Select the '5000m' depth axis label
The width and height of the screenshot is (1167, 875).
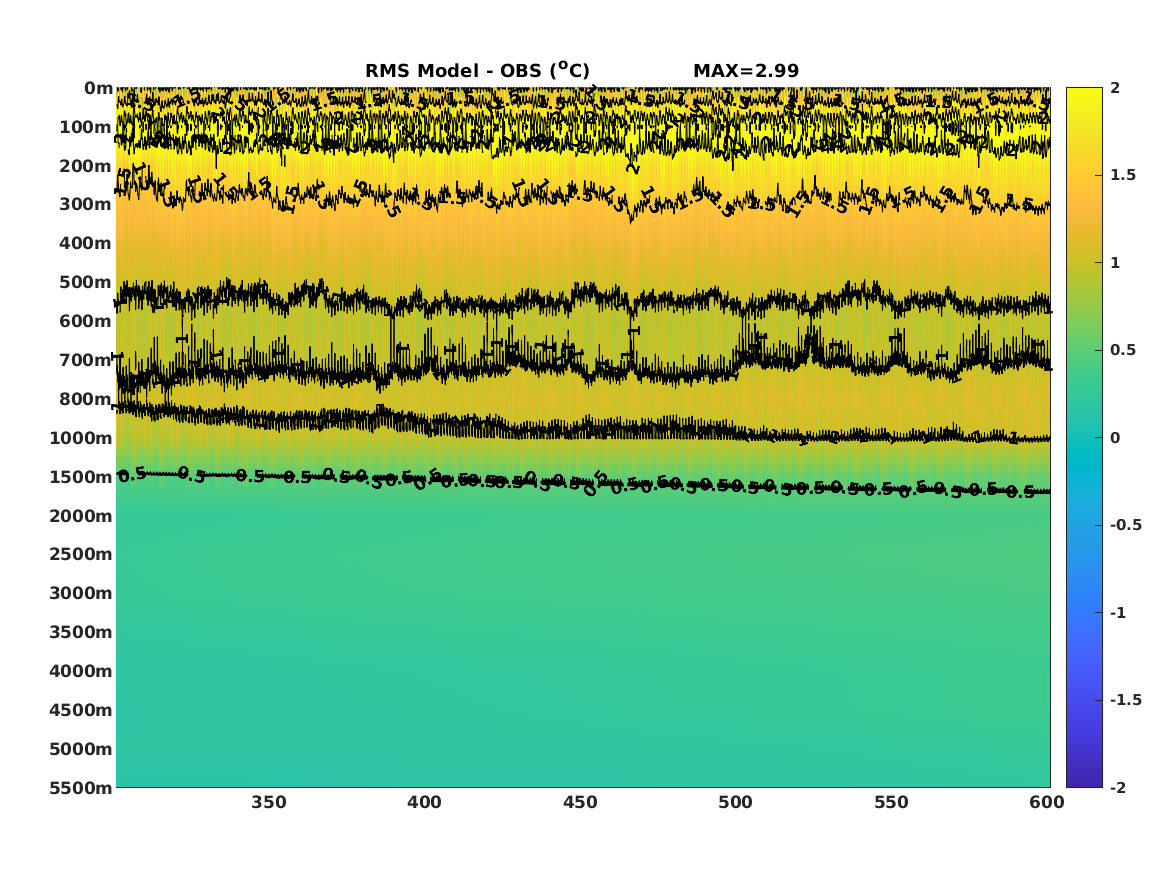(81, 749)
